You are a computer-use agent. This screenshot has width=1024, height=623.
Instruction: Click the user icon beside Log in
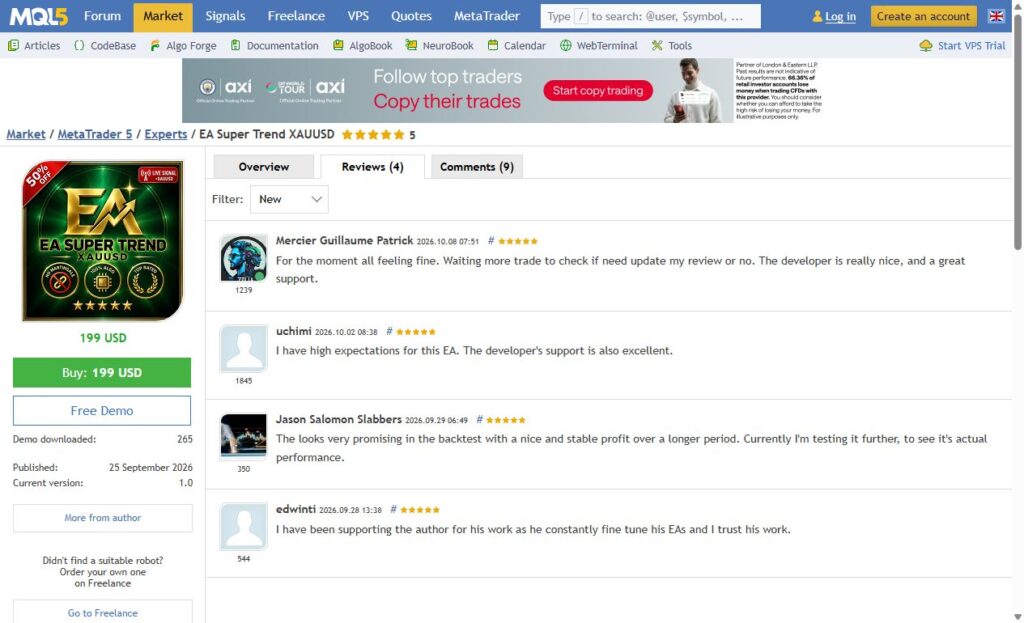(x=817, y=16)
